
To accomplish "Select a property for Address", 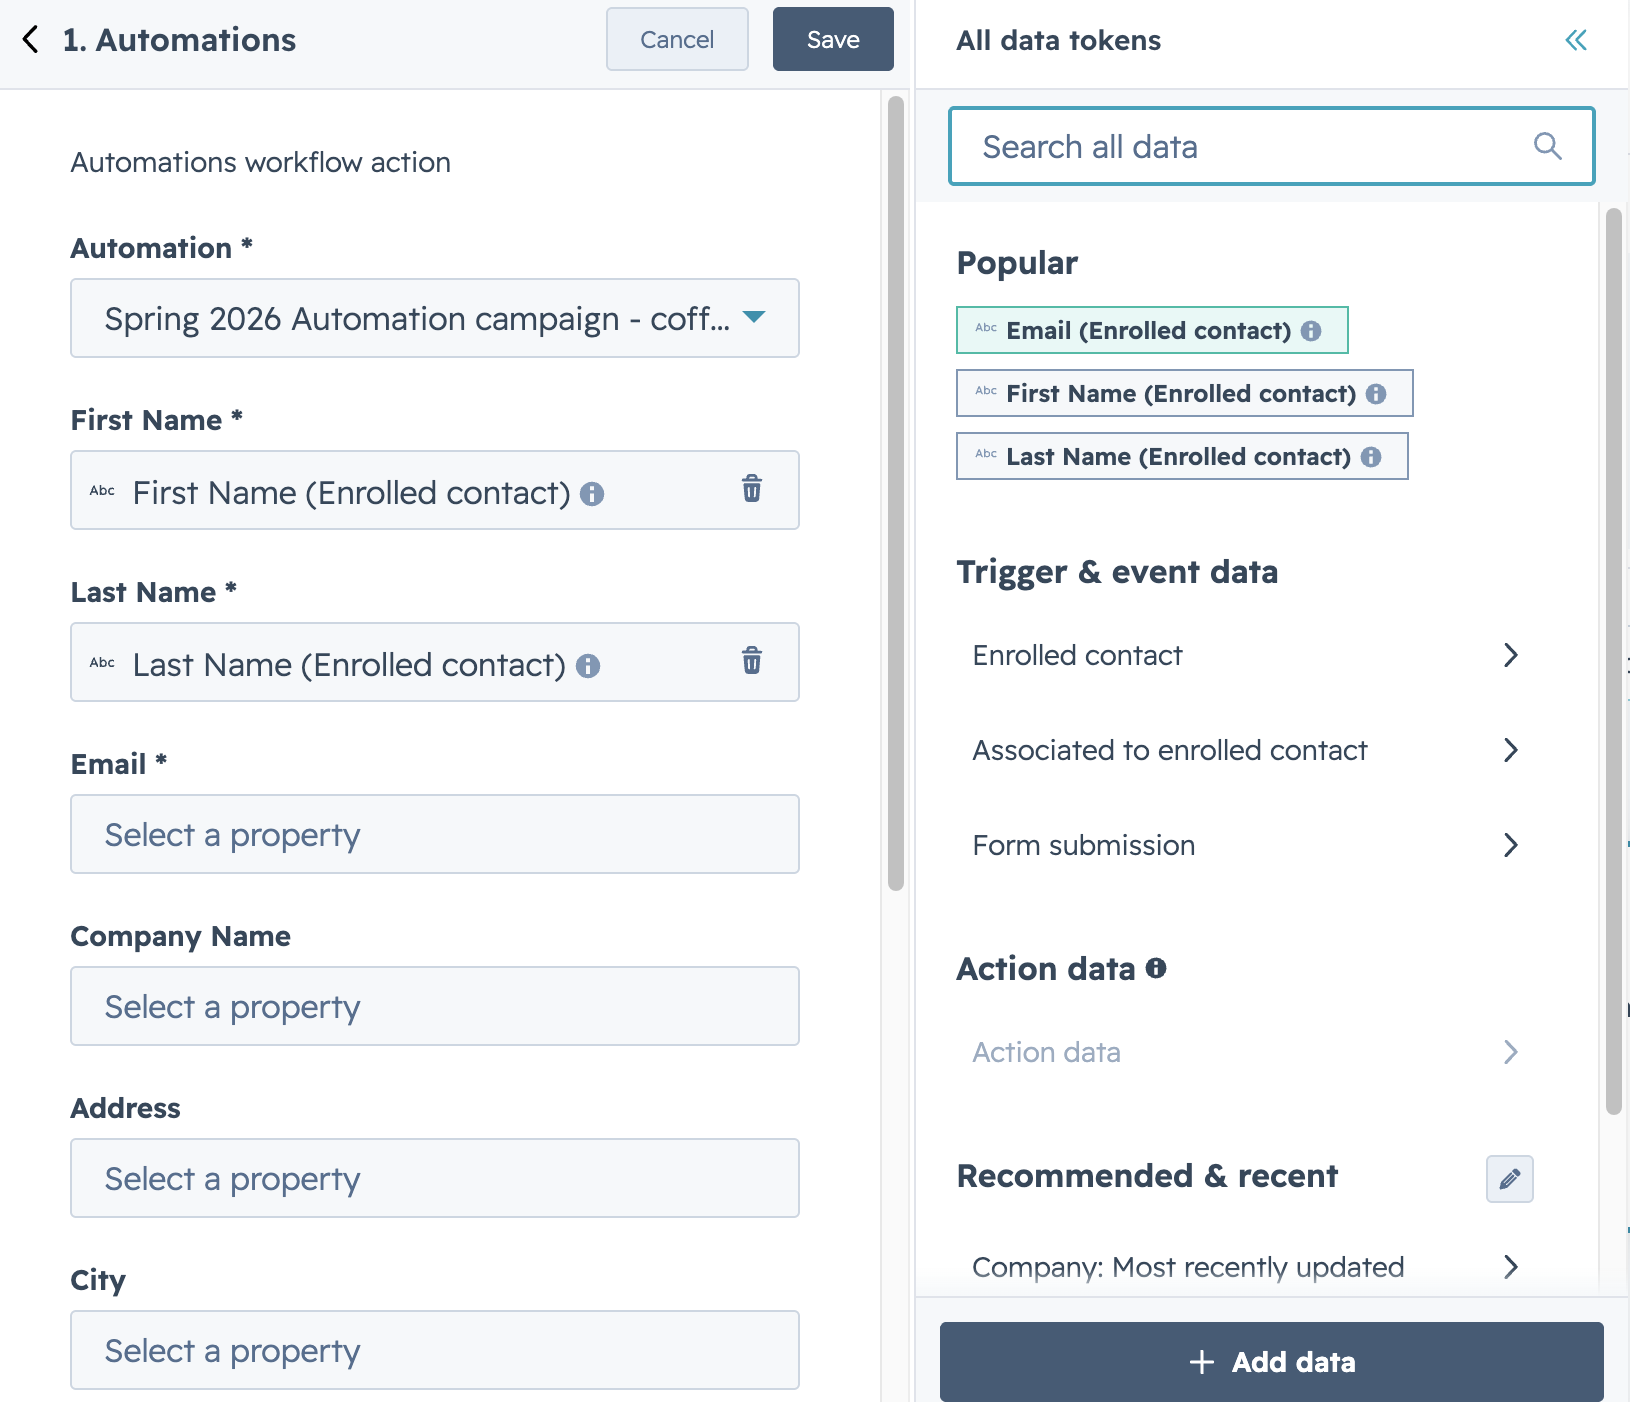I will click(x=435, y=1178).
